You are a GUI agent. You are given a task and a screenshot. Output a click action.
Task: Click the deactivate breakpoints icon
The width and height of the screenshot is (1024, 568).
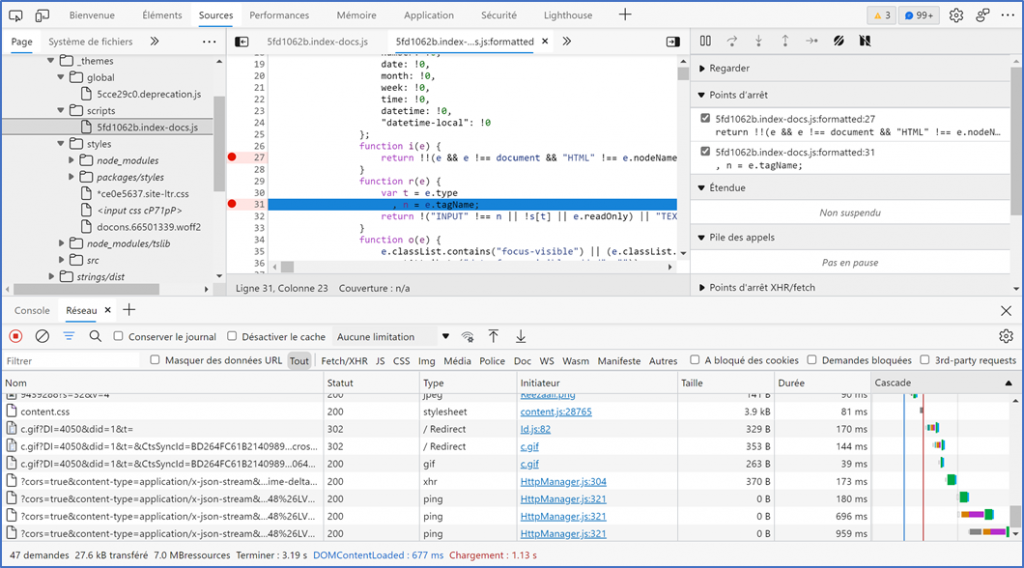pos(839,41)
